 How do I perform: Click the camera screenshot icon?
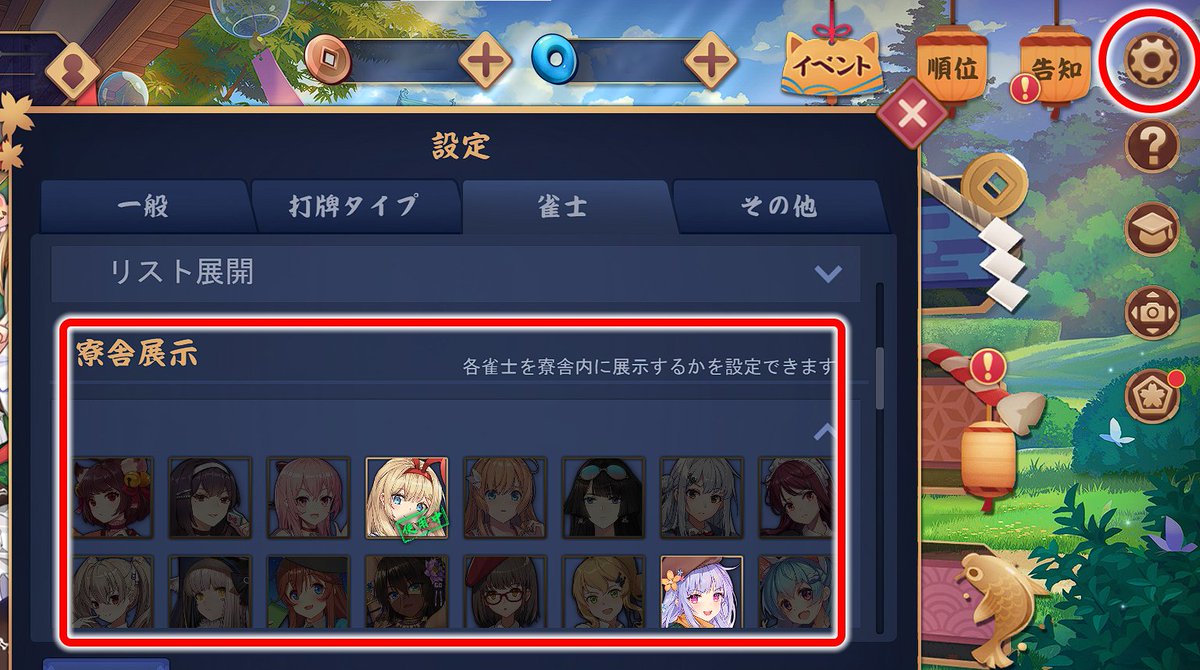click(1152, 312)
